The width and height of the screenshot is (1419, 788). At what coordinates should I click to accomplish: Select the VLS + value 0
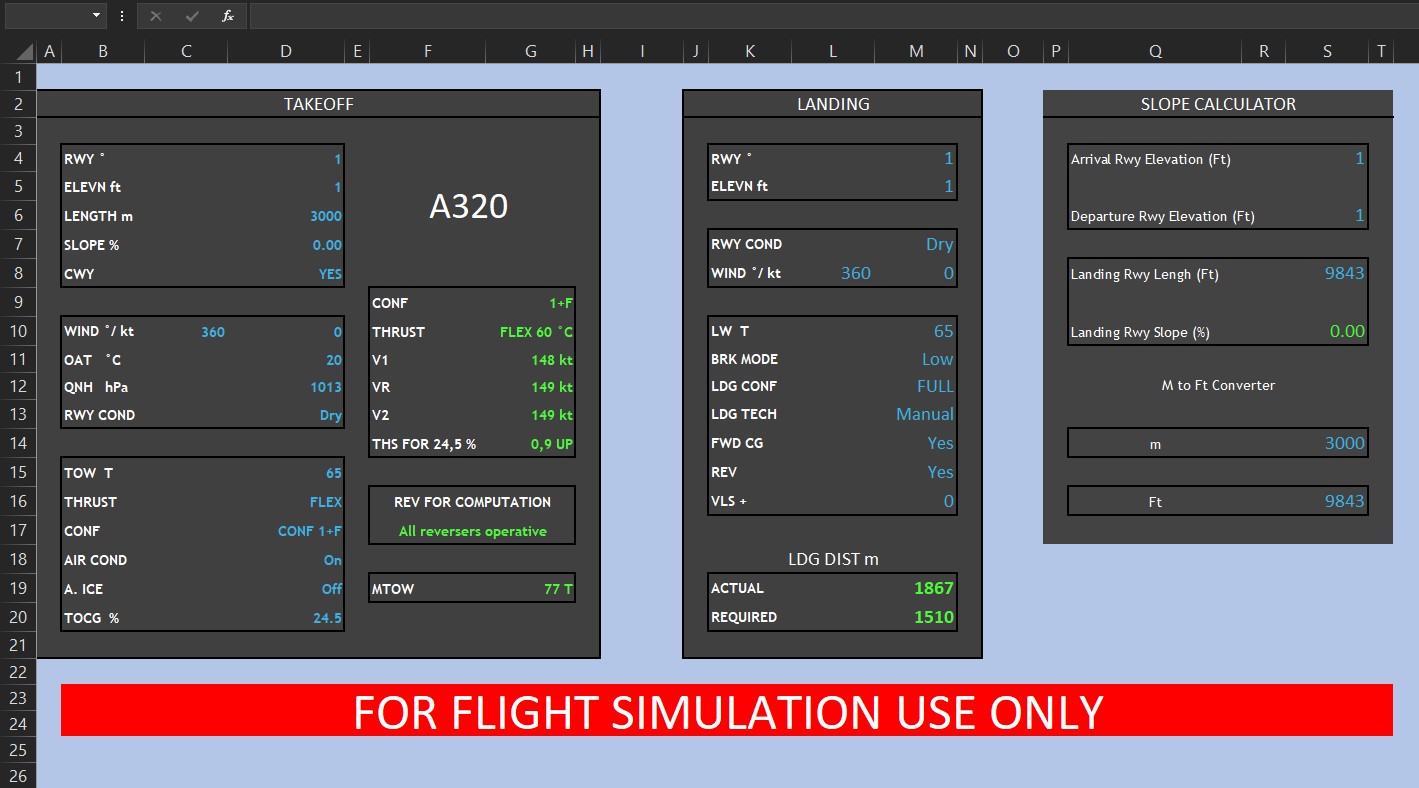pos(949,501)
